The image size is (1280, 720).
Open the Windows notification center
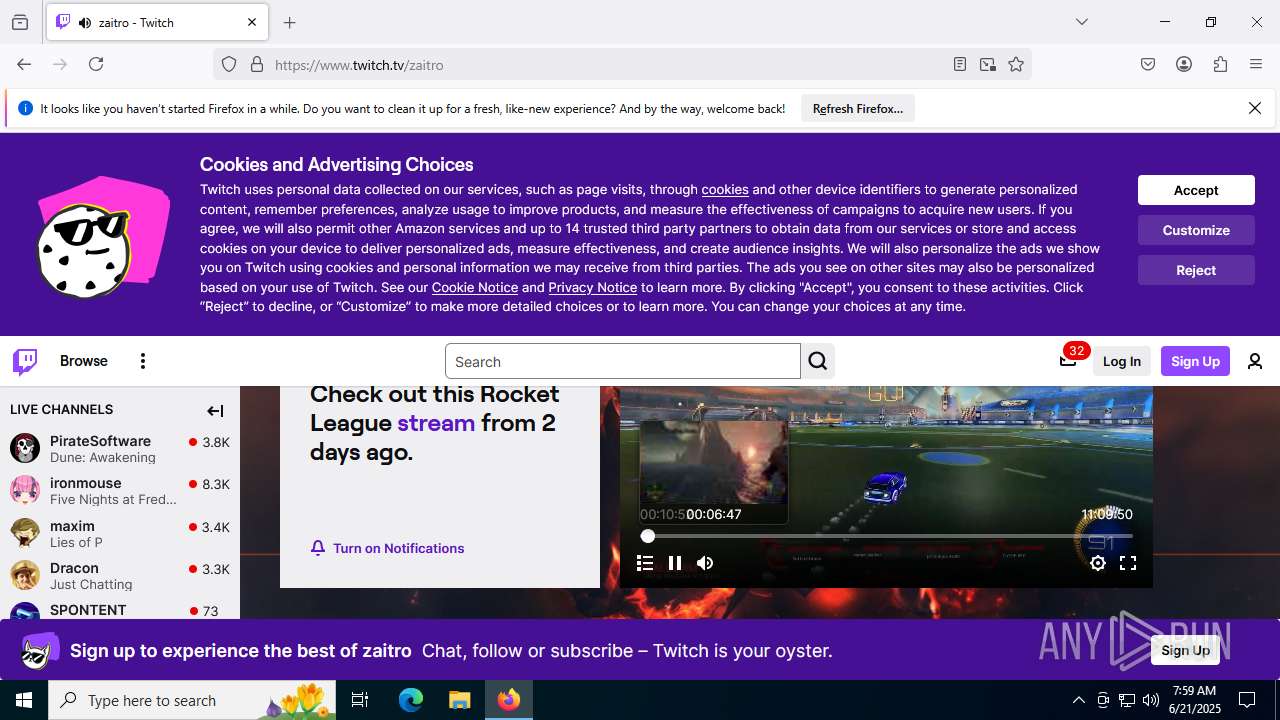coord(1247,700)
